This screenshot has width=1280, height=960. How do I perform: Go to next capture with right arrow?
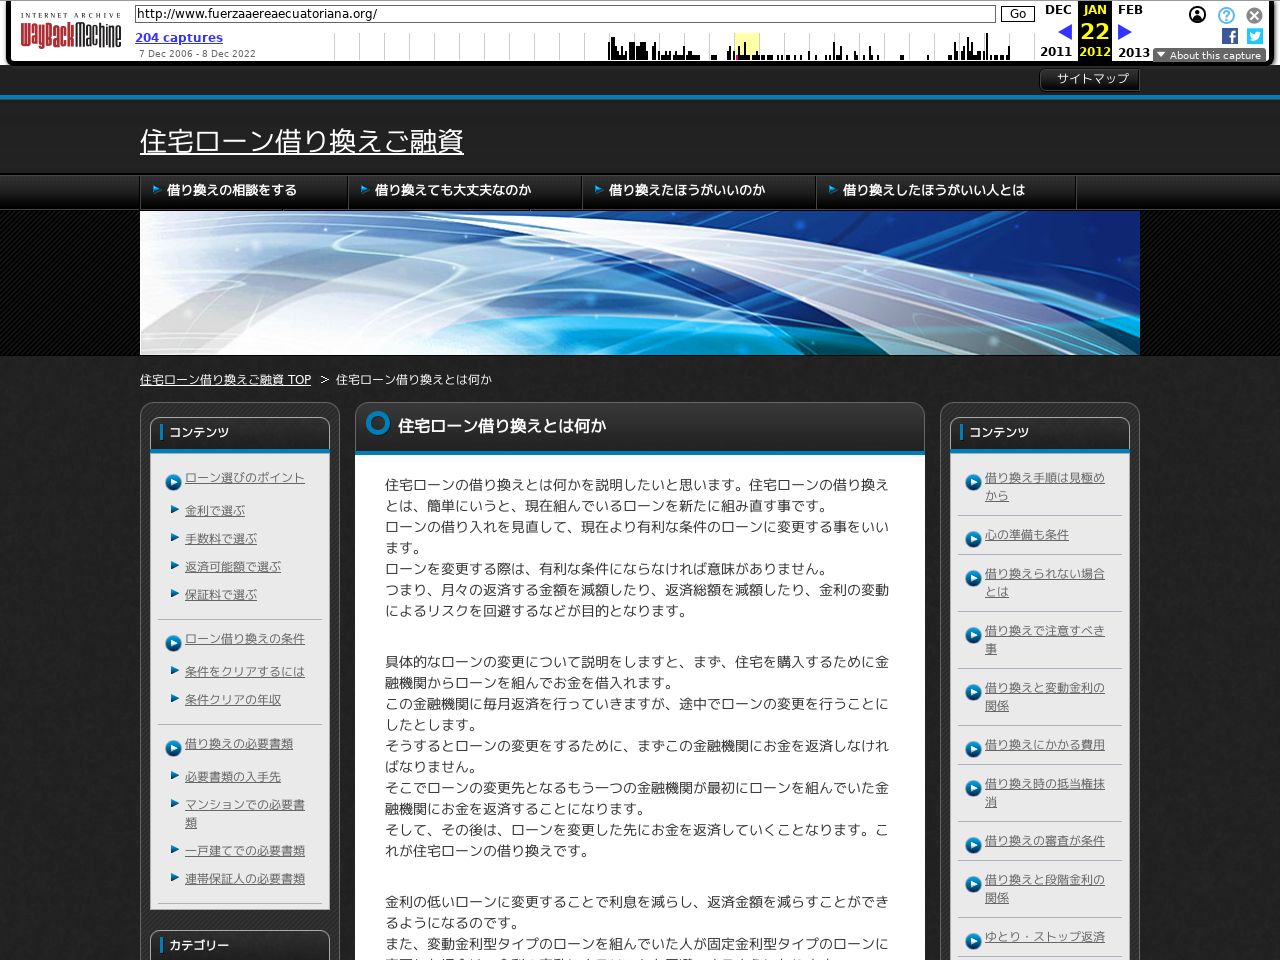pos(1125,32)
